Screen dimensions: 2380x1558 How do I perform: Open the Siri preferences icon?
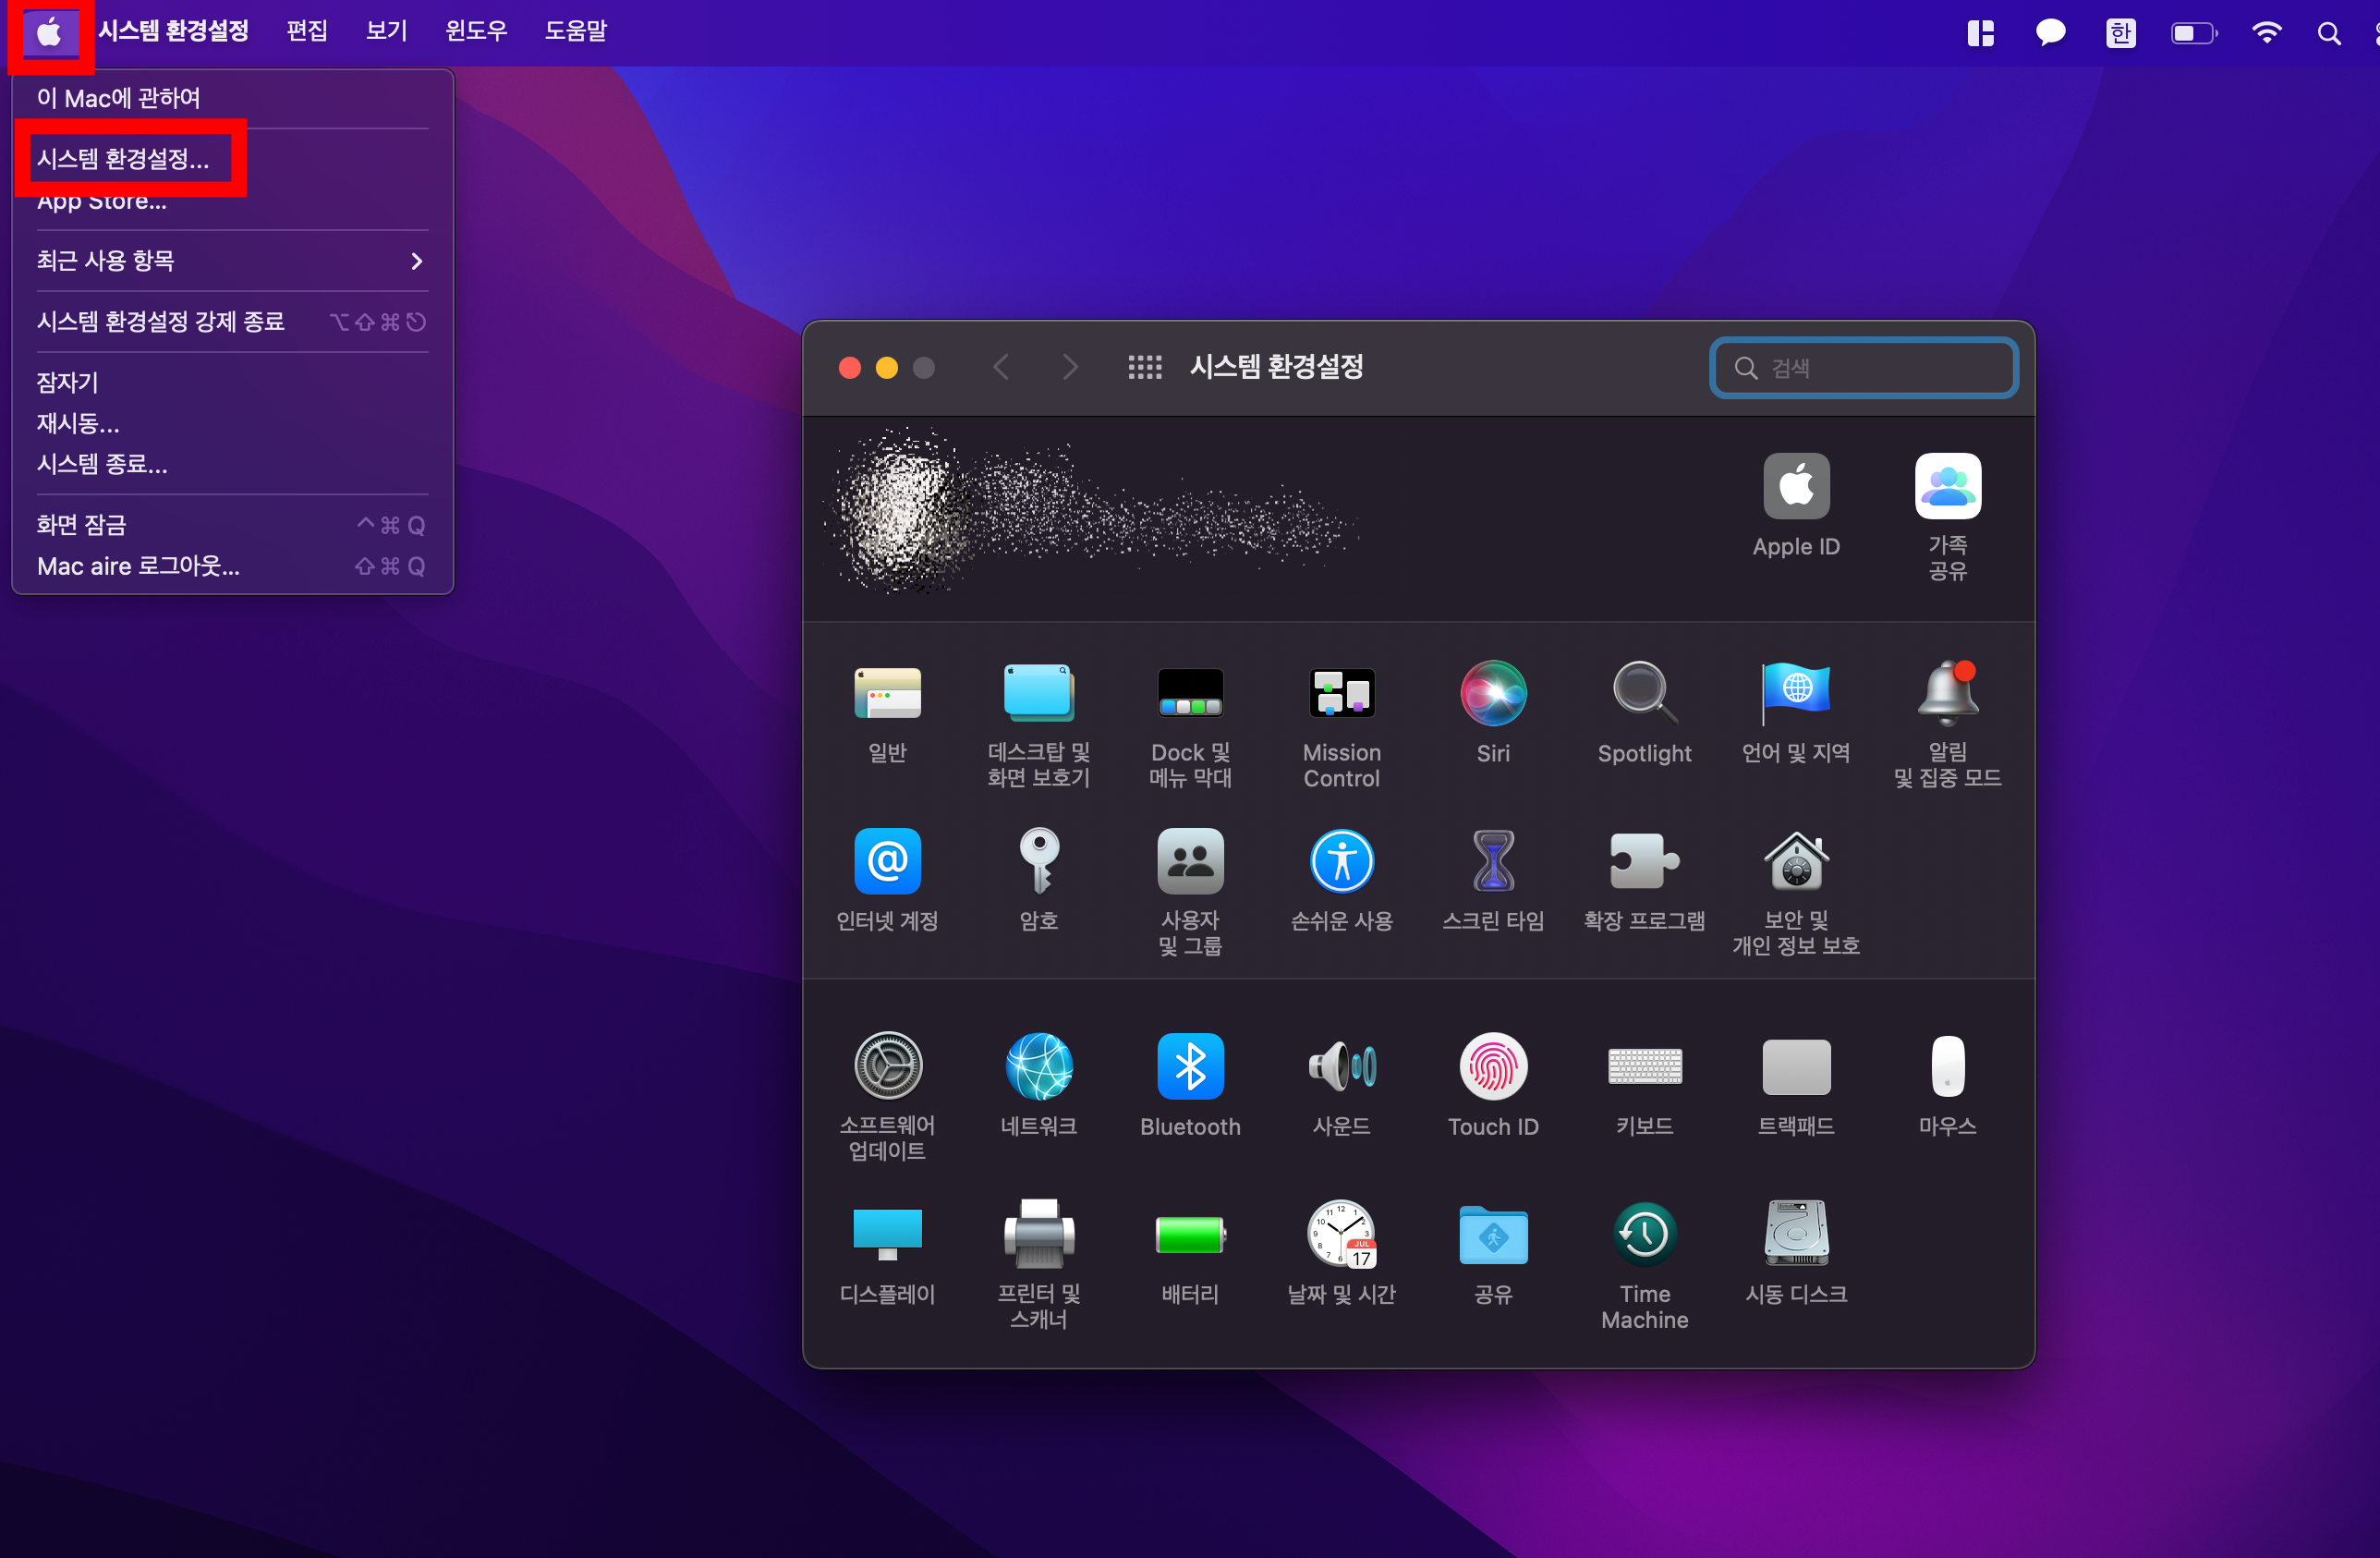(x=1492, y=693)
